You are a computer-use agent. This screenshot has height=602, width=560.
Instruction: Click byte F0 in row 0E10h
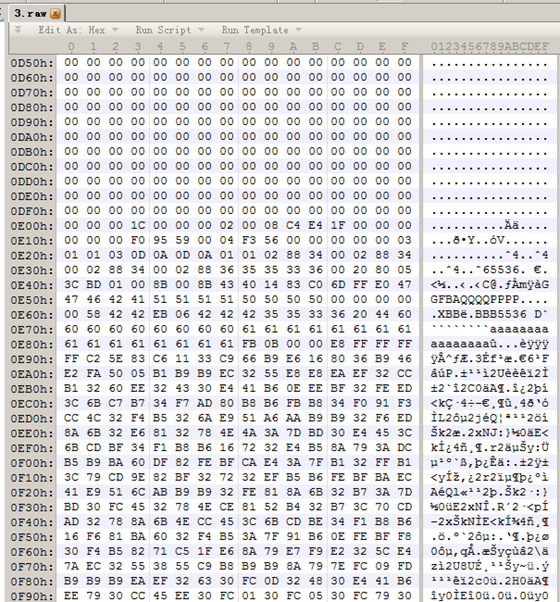pos(138,240)
